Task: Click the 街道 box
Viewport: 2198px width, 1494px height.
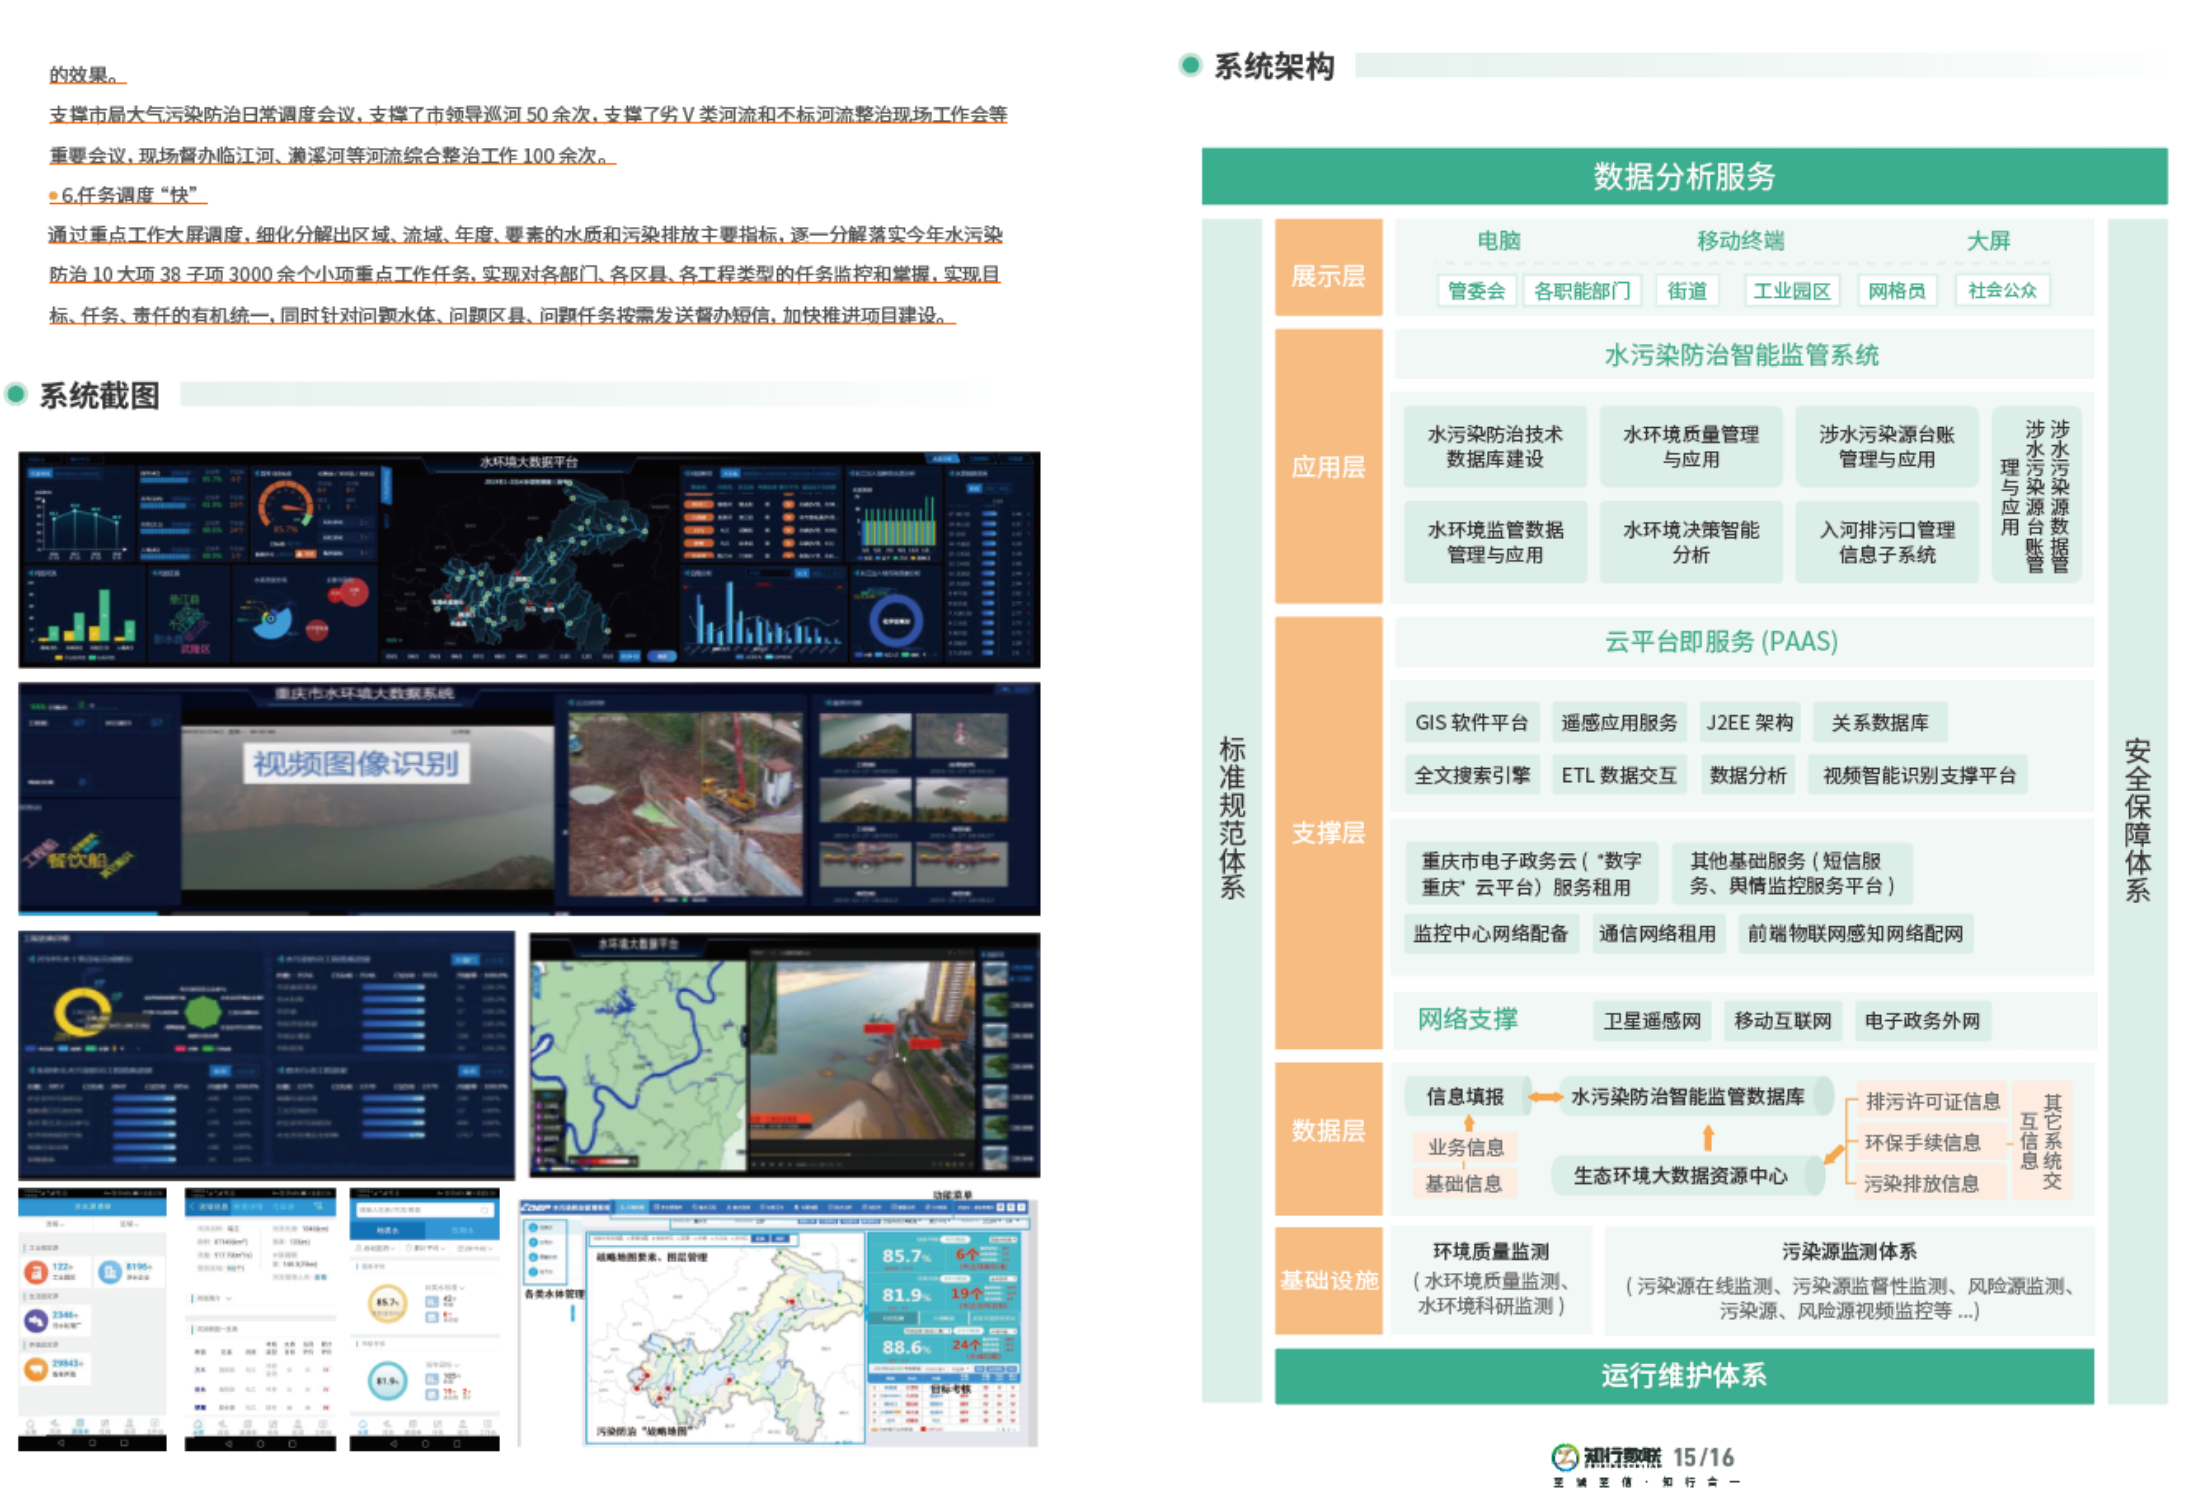Action: [x=1687, y=290]
